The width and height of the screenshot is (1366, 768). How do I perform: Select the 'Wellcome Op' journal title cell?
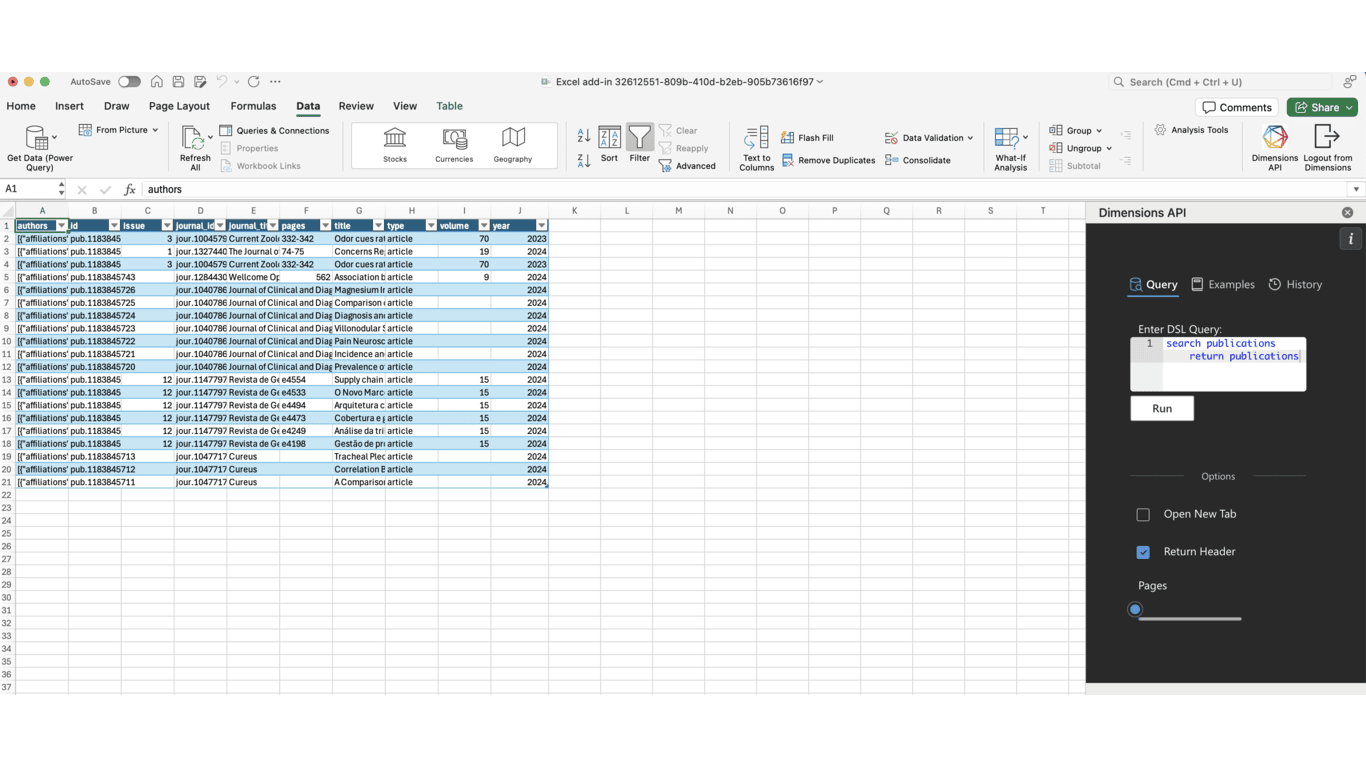click(x=253, y=277)
